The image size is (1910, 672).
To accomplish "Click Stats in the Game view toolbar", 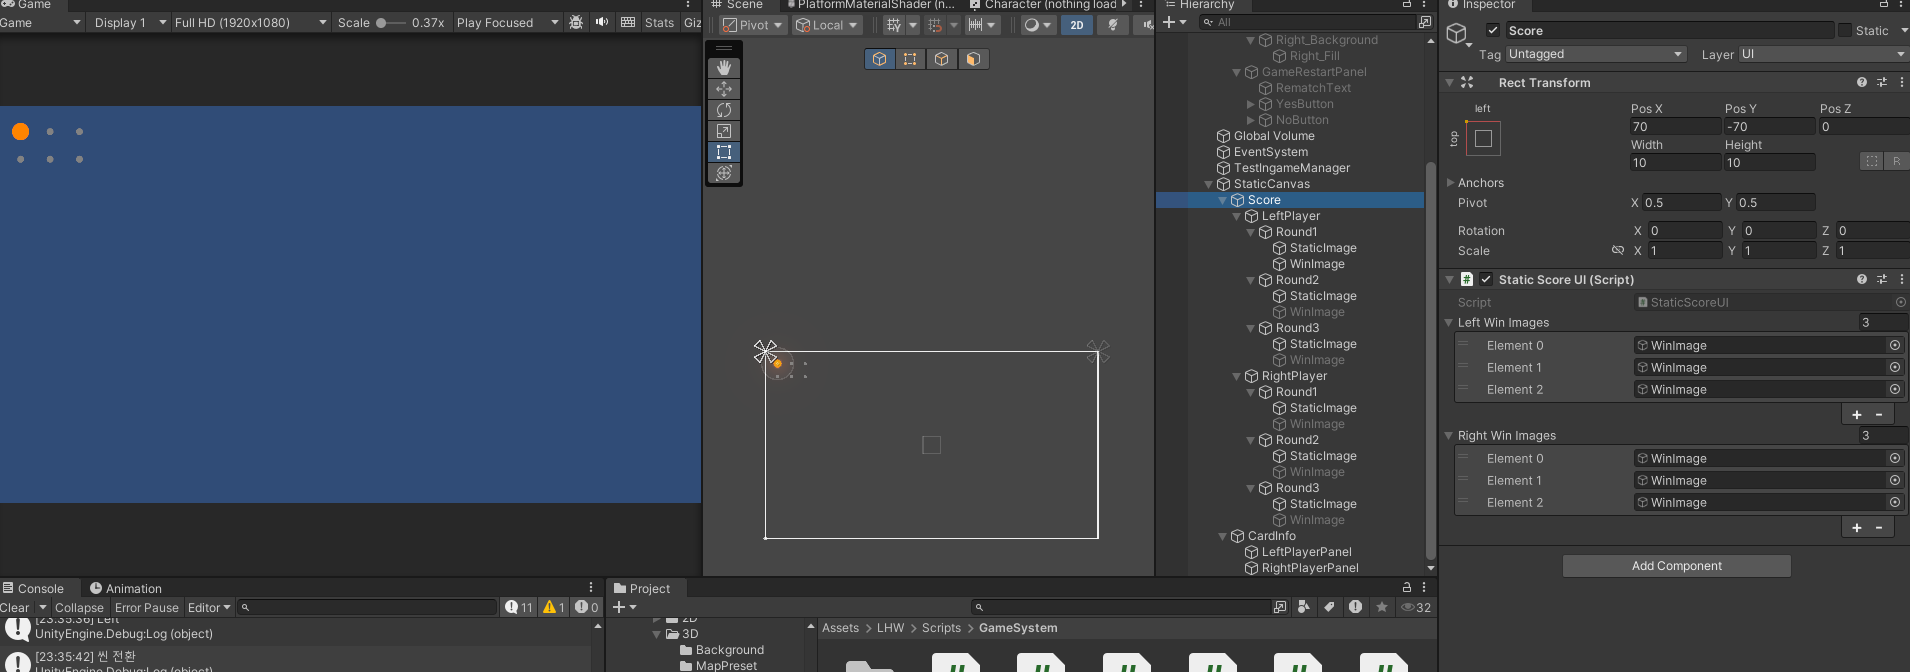I will 659,22.
